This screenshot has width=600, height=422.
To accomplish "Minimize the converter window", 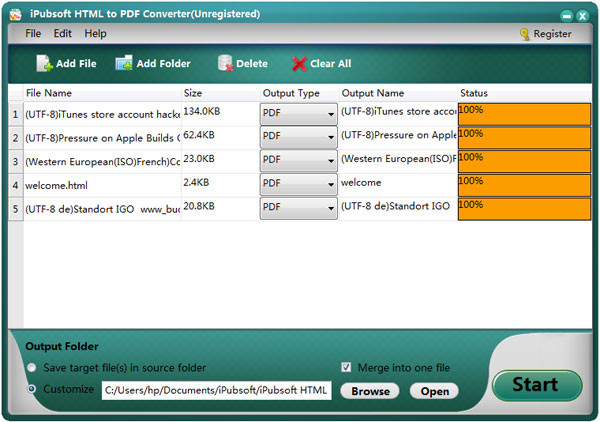I will coord(566,16).
